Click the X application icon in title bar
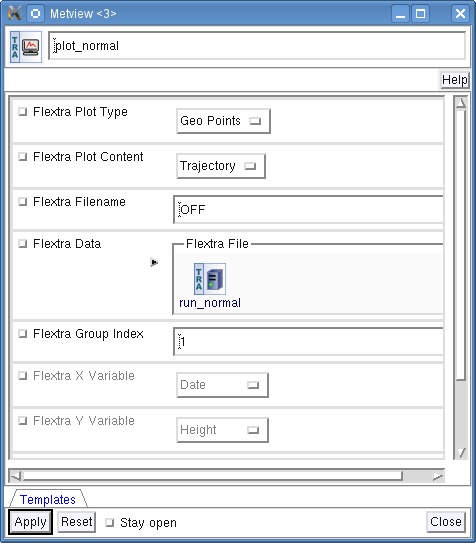Image resolution: width=476 pixels, height=543 pixels. pyautogui.click(x=15, y=13)
